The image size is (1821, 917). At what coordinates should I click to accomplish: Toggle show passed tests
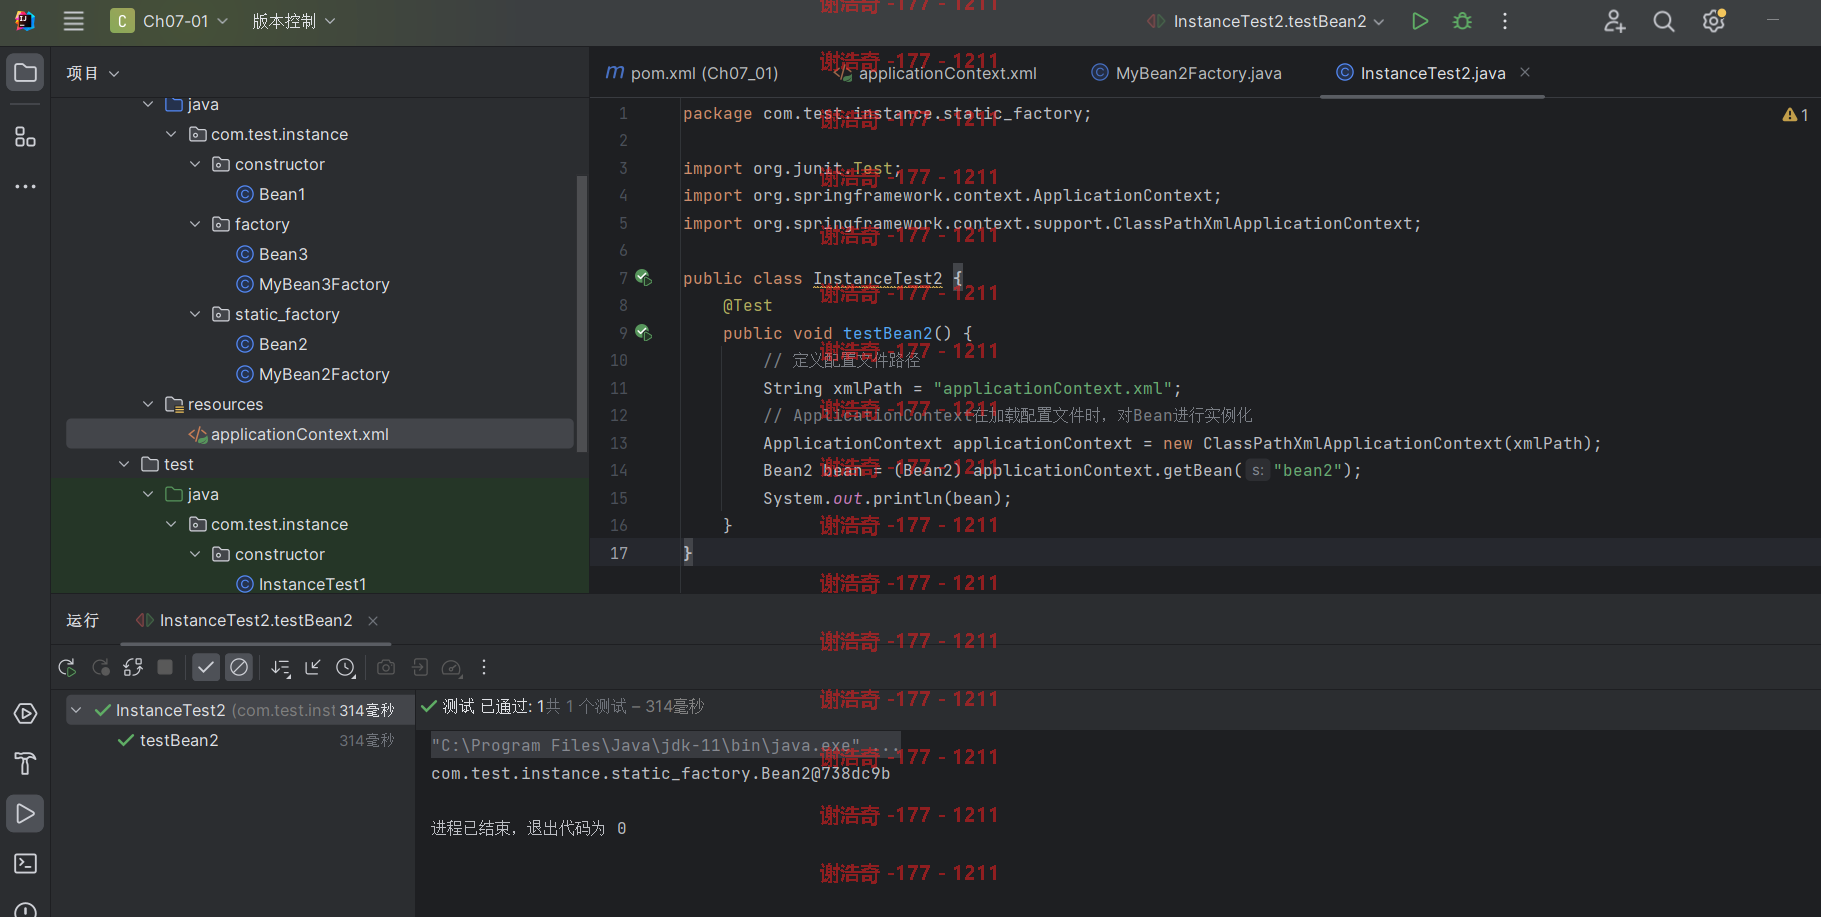206,667
